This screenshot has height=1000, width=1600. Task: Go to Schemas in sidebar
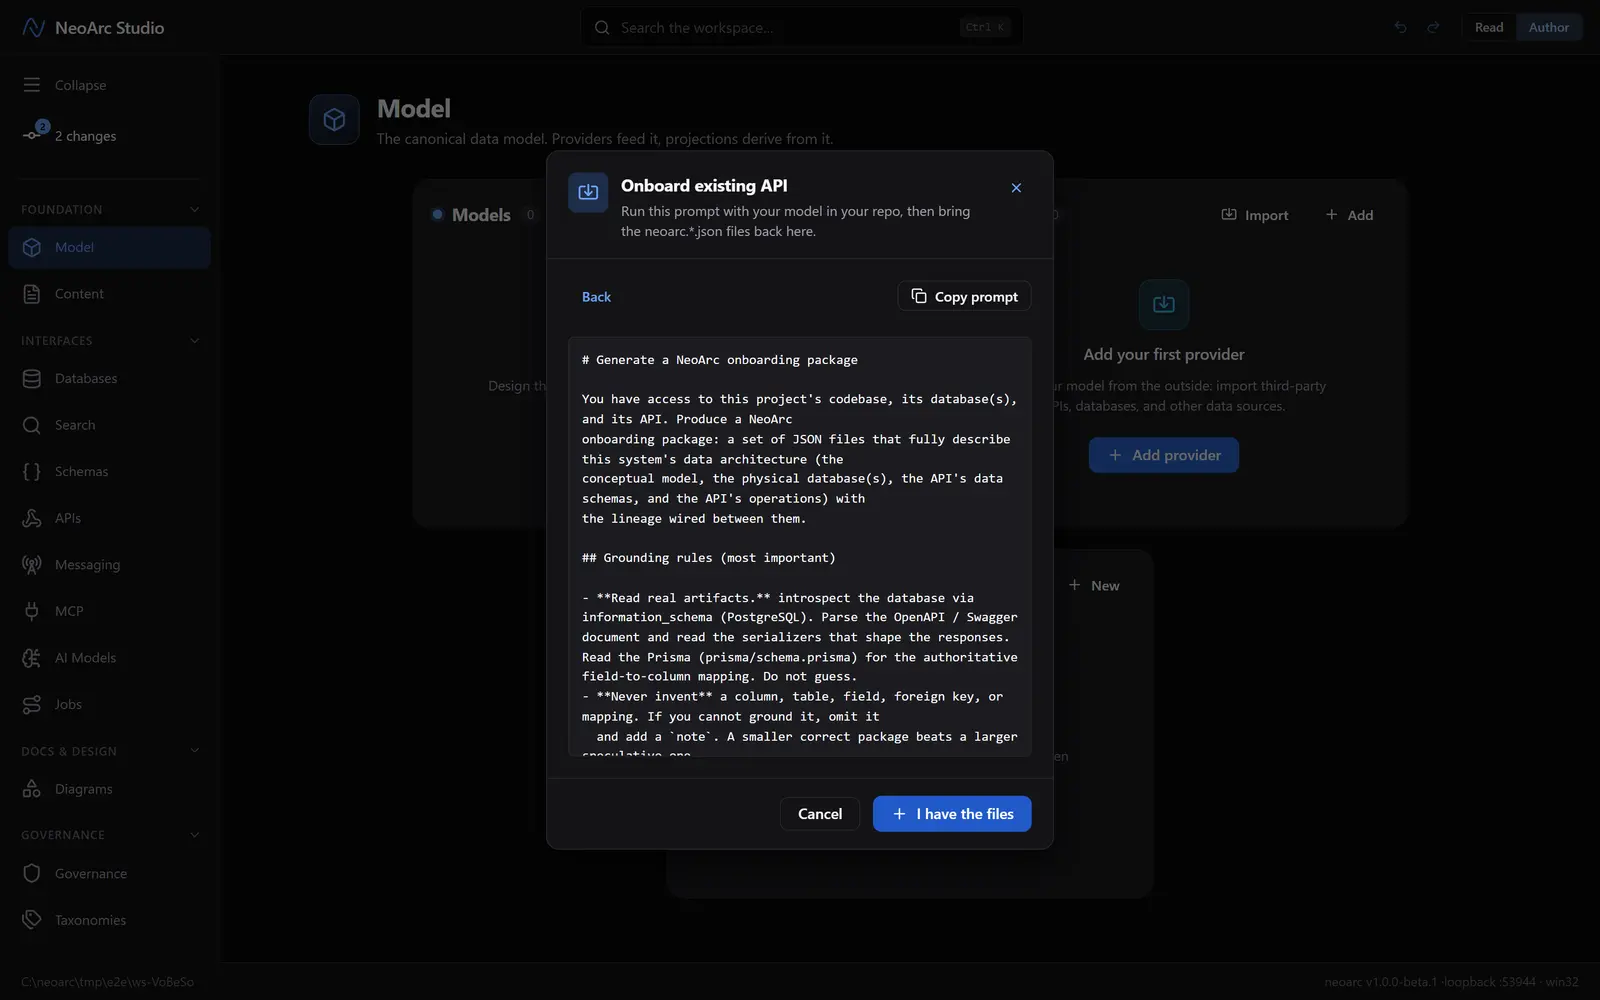coord(109,471)
